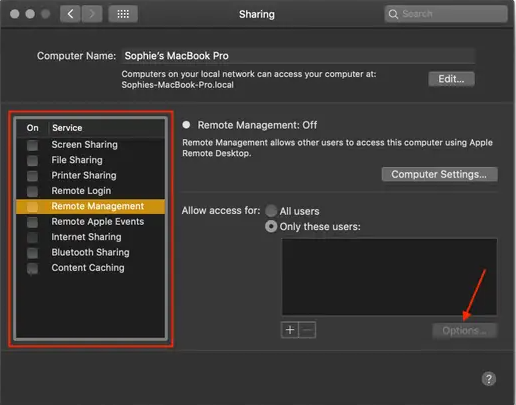
Task: Turn on Bluetooth Sharing checkbox
Action: coord(32,253)
